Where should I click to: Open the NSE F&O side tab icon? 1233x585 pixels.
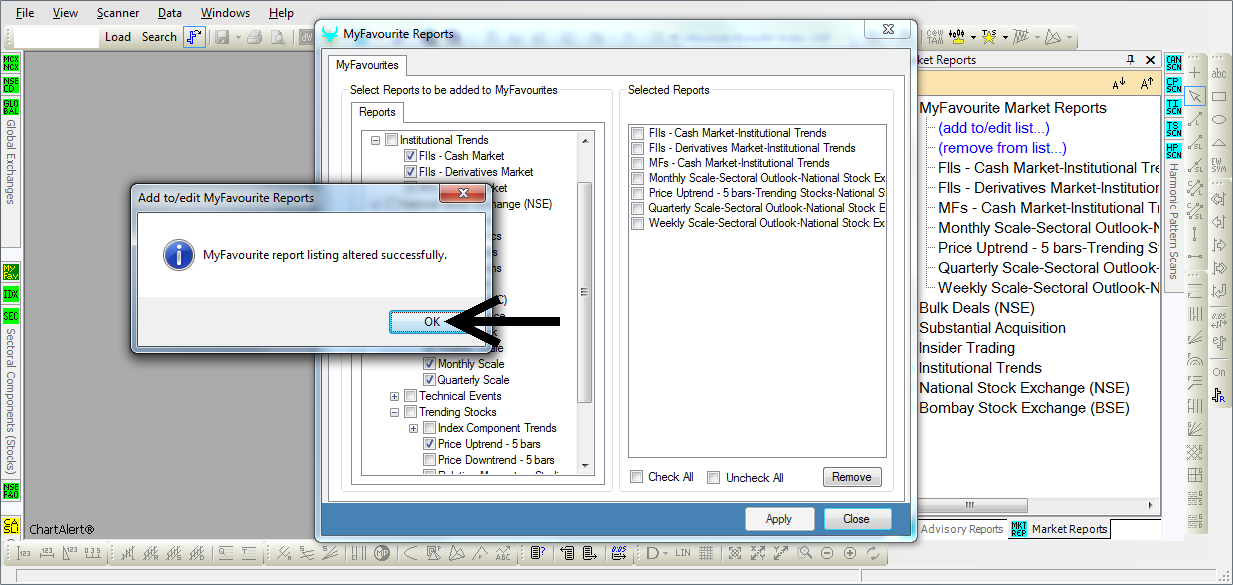(11, 490)
